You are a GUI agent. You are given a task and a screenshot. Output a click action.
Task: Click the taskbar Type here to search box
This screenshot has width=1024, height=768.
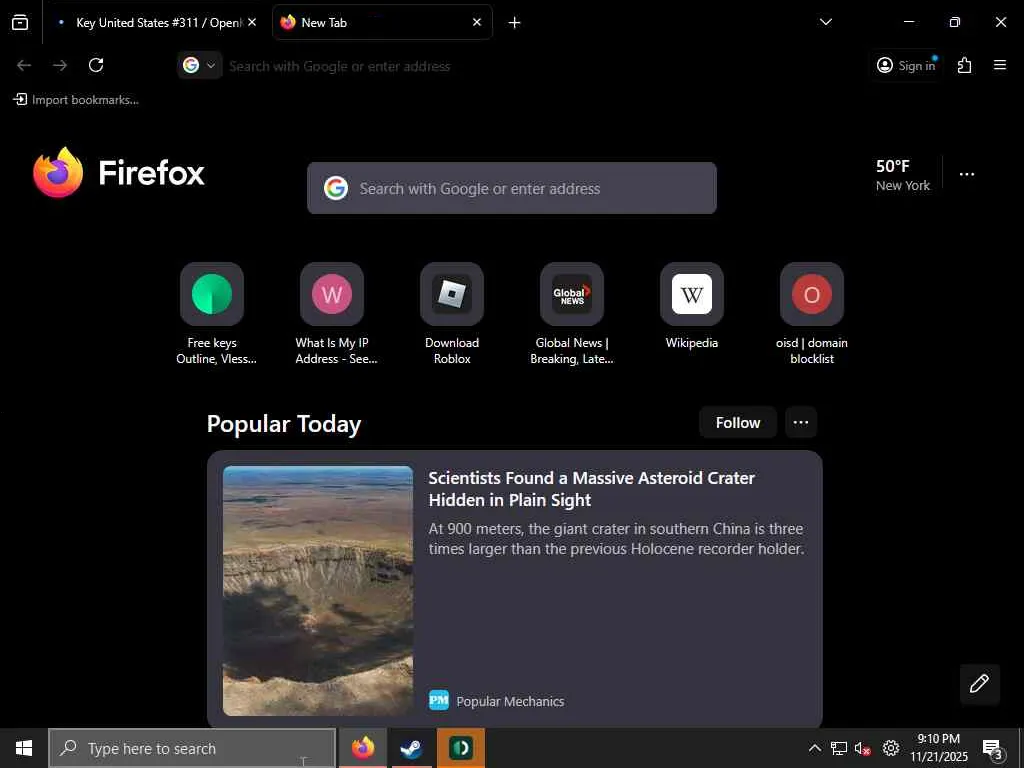[x=193, y=748]
